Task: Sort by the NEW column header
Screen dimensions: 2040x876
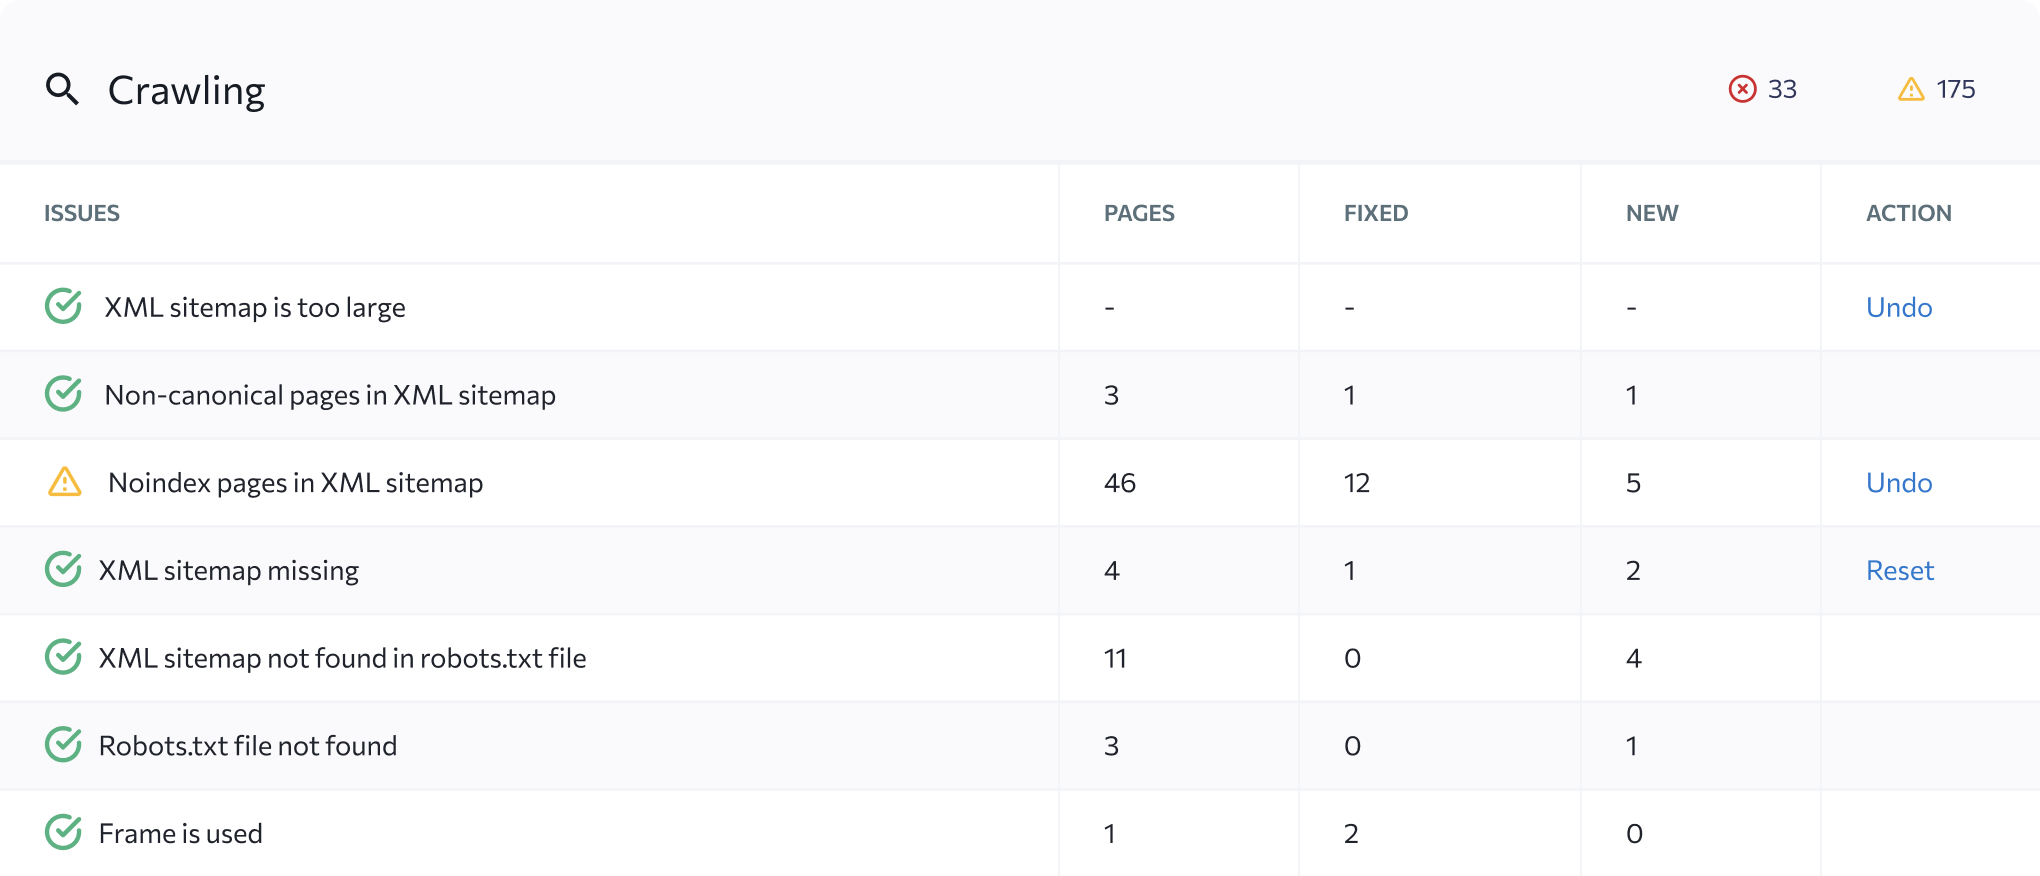Action: coord(1652,213)
